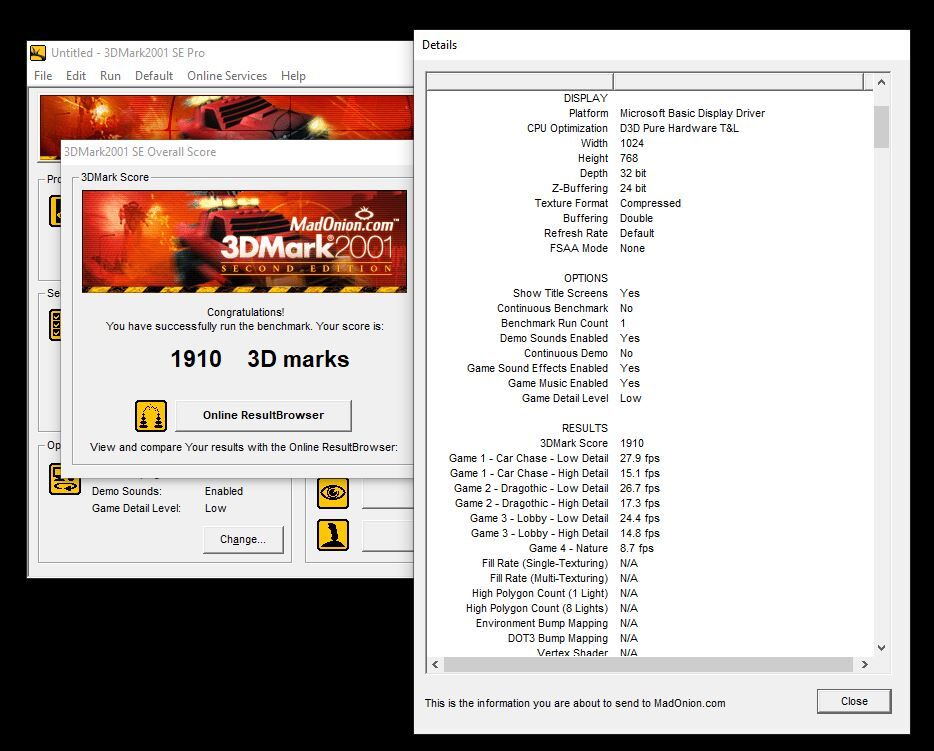
Task: Click the Details horizontal scrollbar thumb
Action: click(x=648, y=664)
